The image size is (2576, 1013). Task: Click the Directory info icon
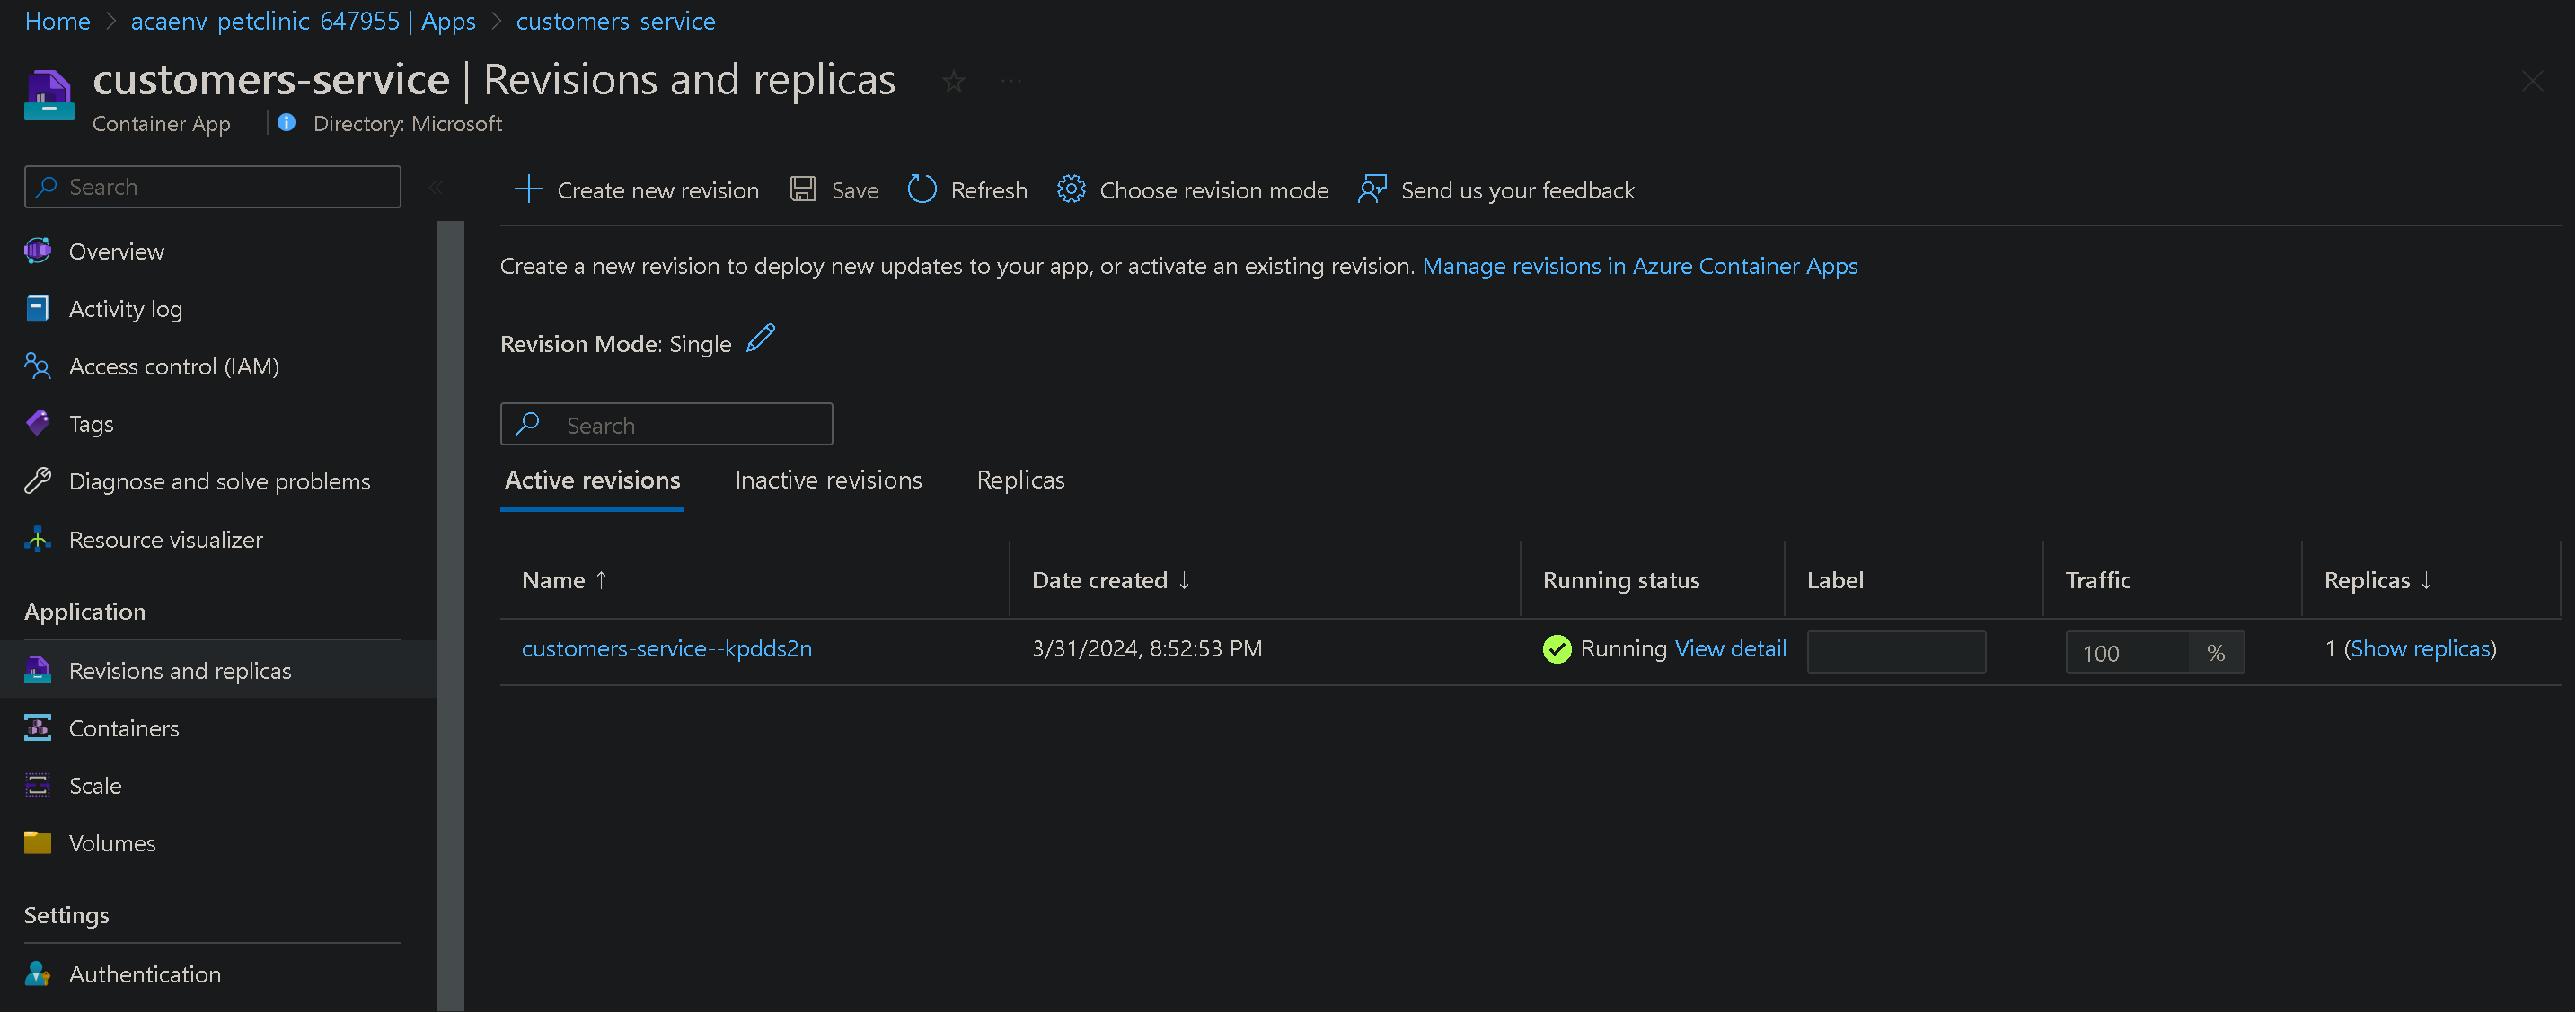pyautogui.click(x=287, y=123)
